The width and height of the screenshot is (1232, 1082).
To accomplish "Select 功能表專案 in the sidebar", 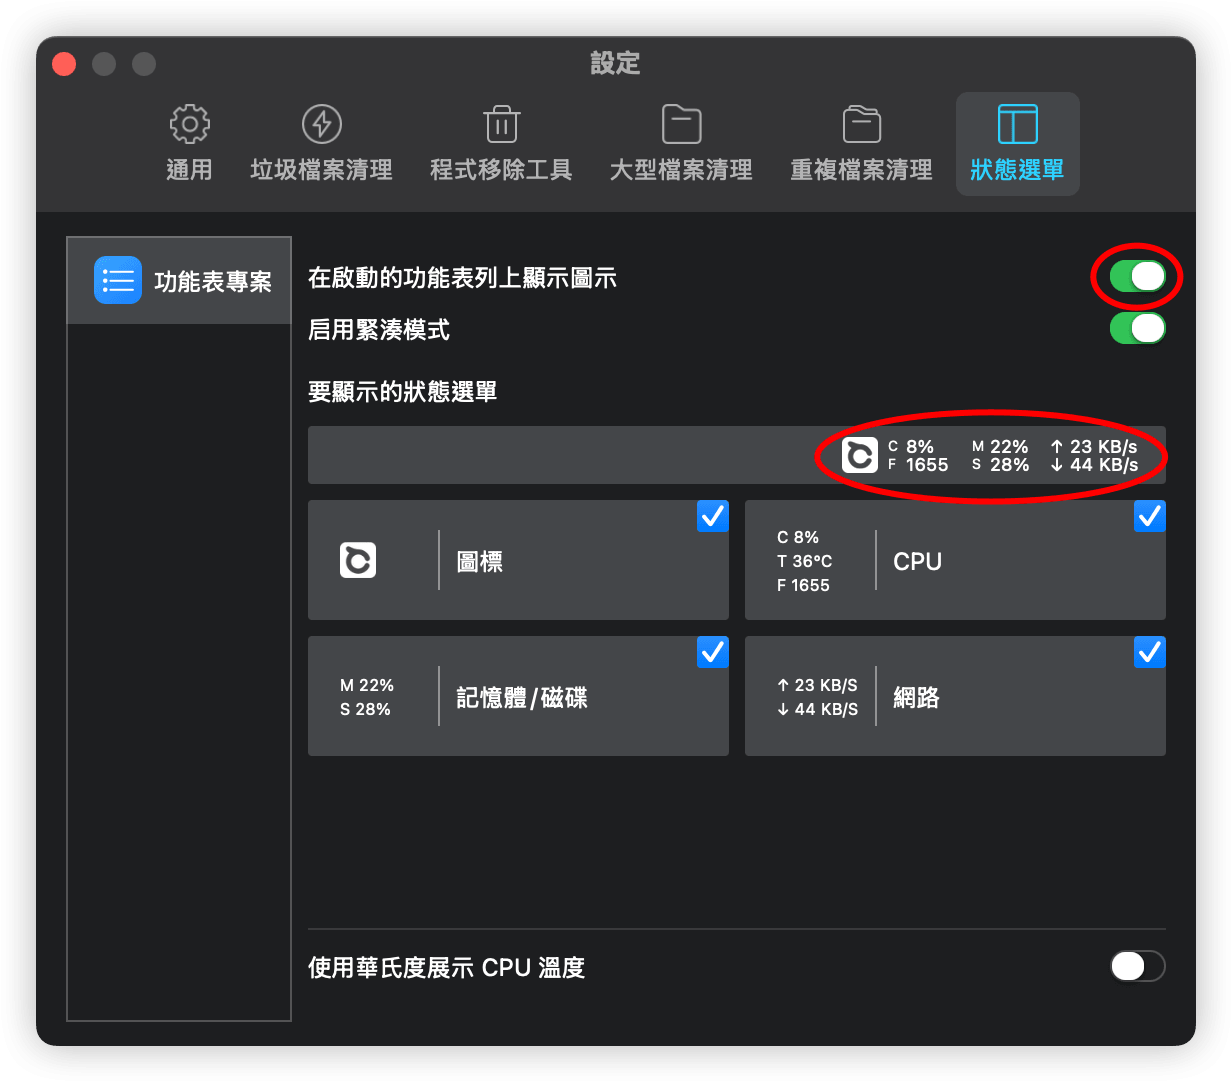I will [179, 280].
